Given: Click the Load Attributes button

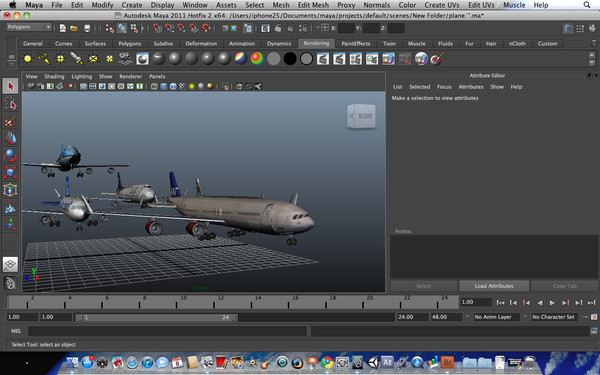Looking at the screenshot, I should click(494, 286).
